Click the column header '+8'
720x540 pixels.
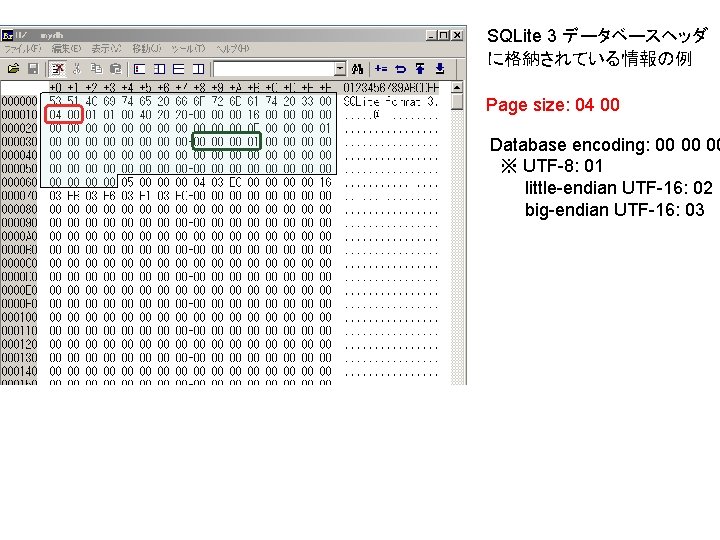199,87
